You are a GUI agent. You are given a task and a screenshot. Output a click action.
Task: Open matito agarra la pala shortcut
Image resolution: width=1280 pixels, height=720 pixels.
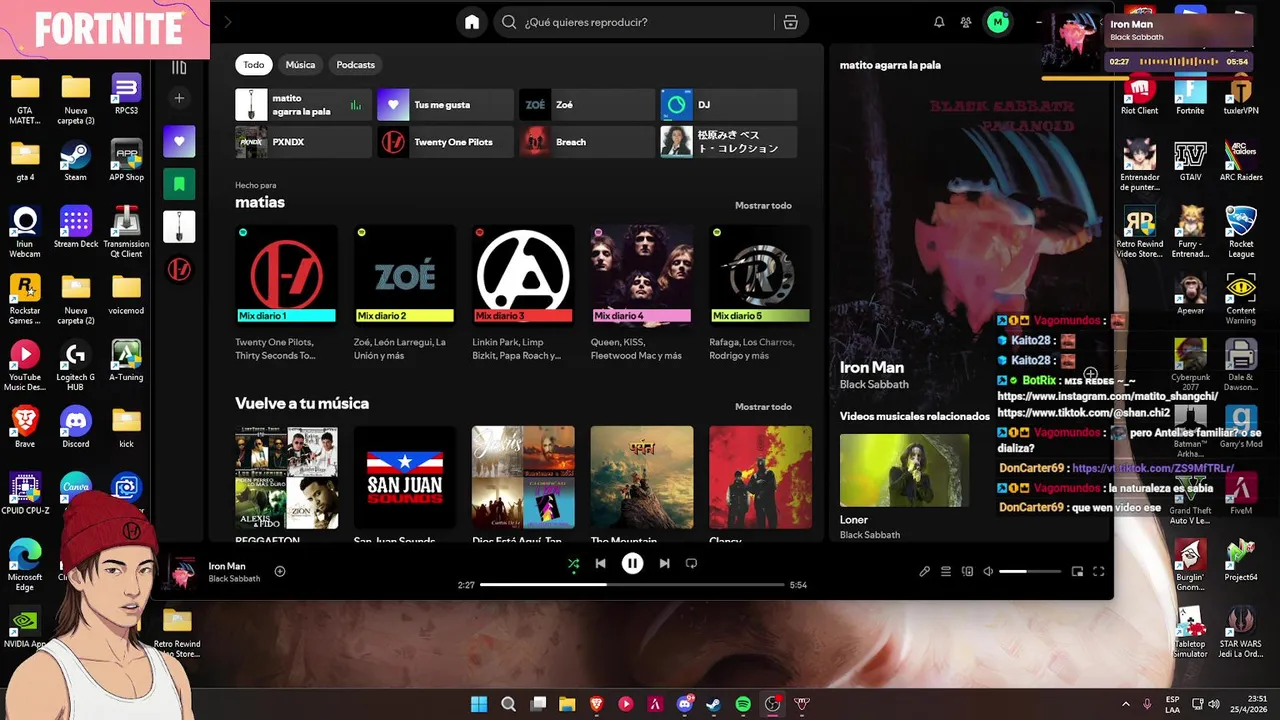tap(303, 105)
